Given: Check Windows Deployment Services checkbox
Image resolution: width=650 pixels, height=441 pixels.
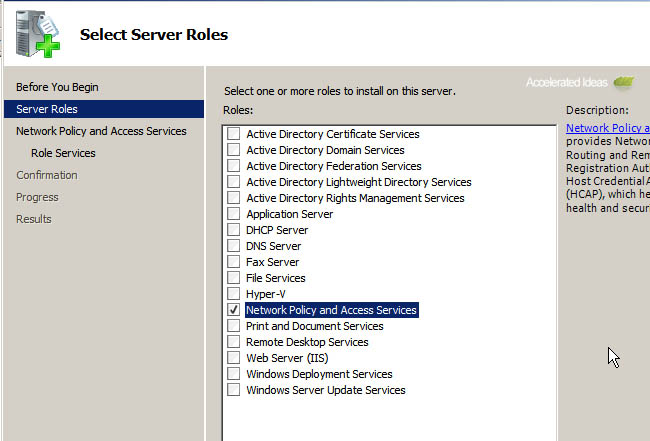Looking at the screenshot, I should point(233,373).
